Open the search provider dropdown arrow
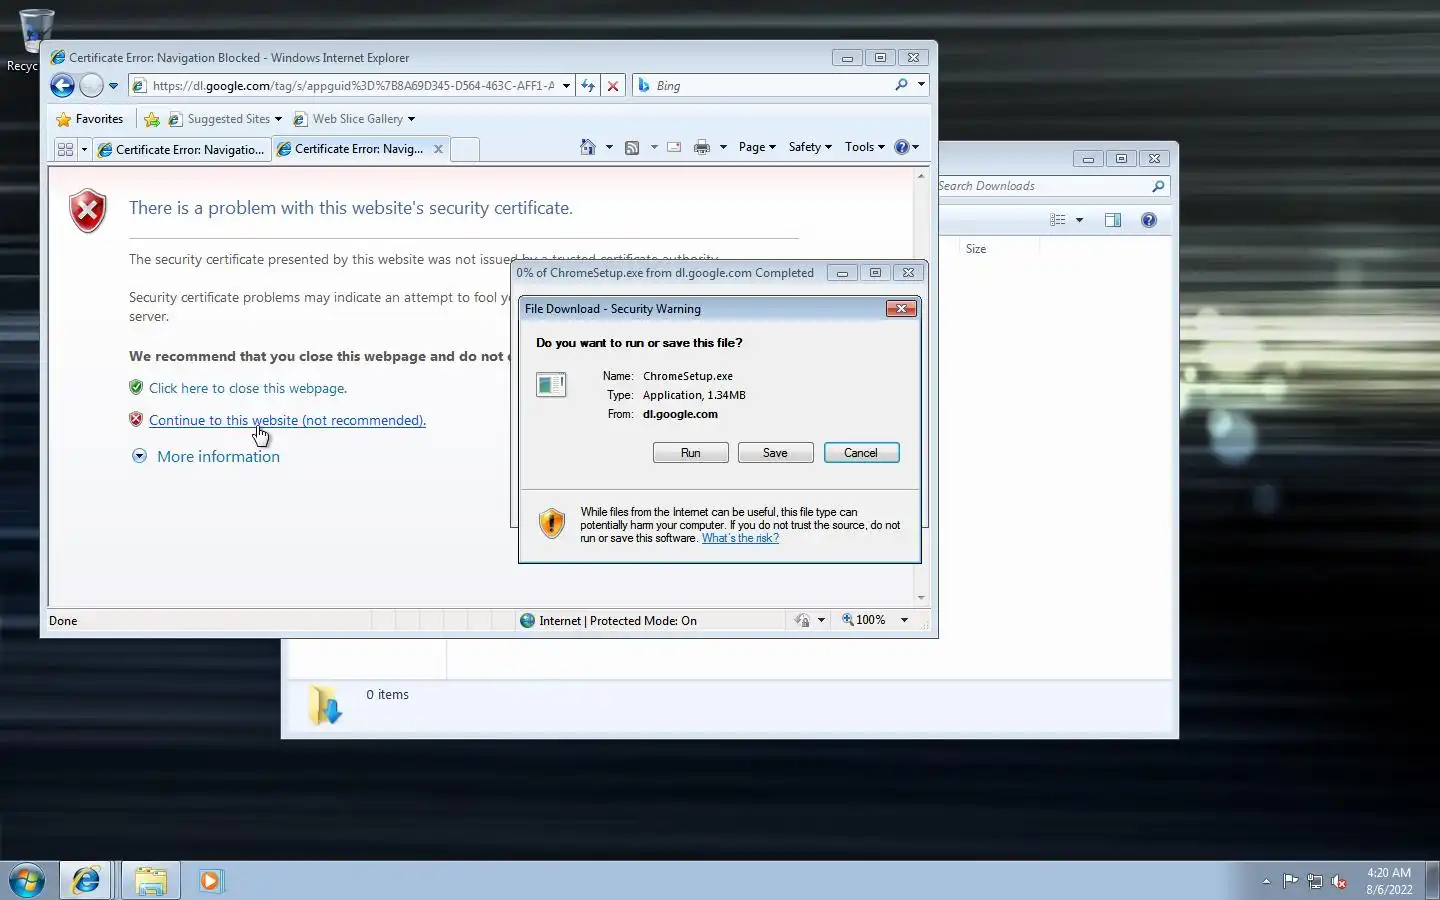This screenshot has height=900, width=1440. (x=921, y=85)
